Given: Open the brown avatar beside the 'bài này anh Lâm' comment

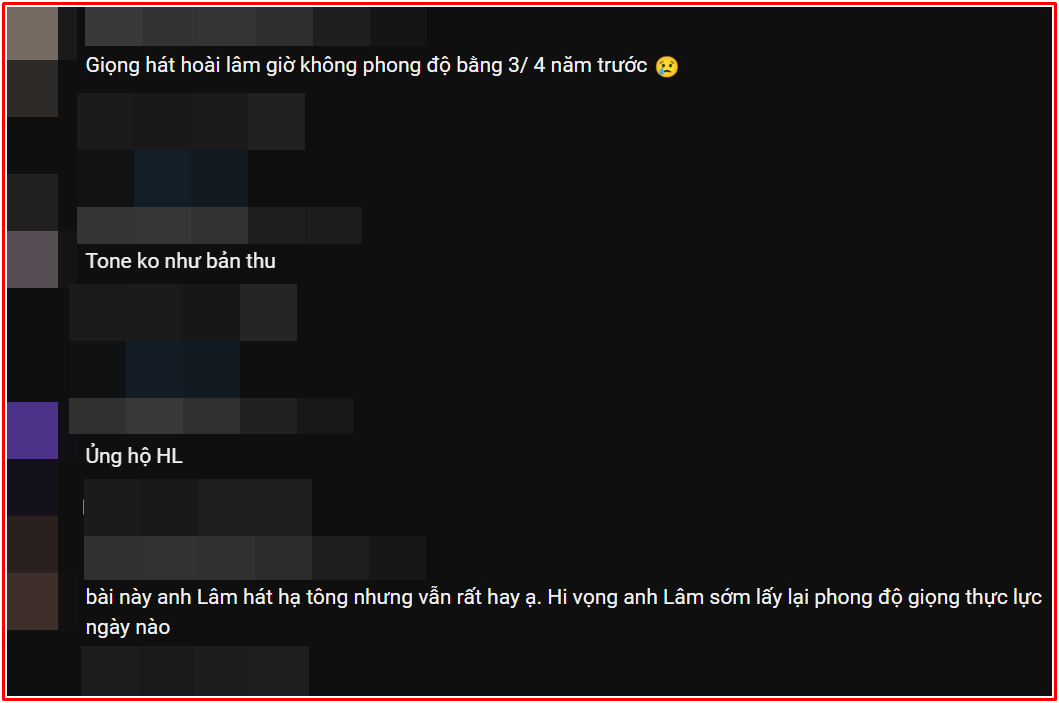Looking at the screenshot, I should 32,601.
